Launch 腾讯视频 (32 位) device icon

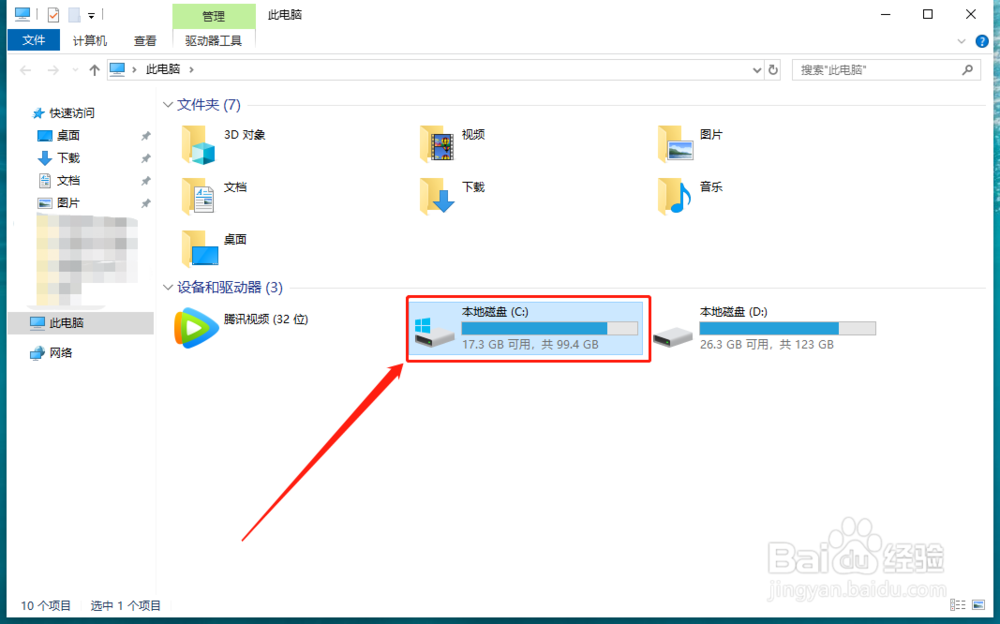pyautogui.click(x=196, y=328)
